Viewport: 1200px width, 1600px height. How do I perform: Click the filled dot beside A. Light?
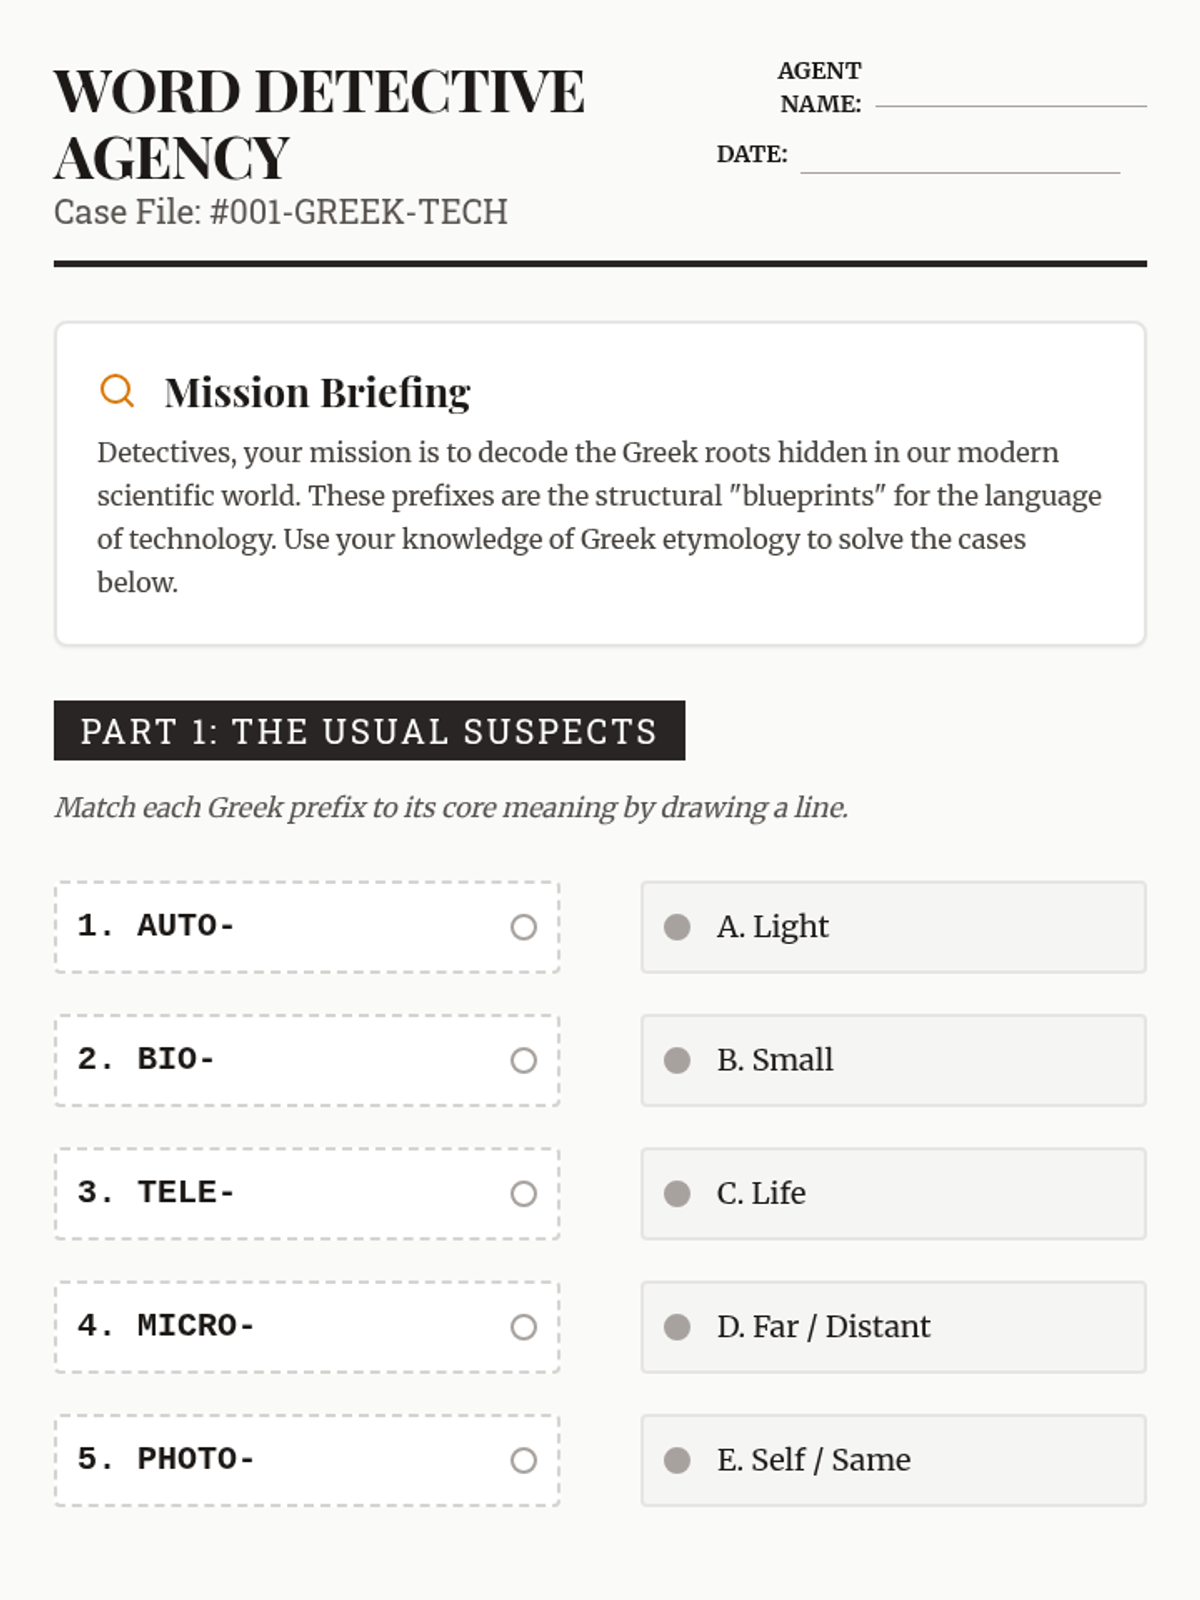pos(677,927)
